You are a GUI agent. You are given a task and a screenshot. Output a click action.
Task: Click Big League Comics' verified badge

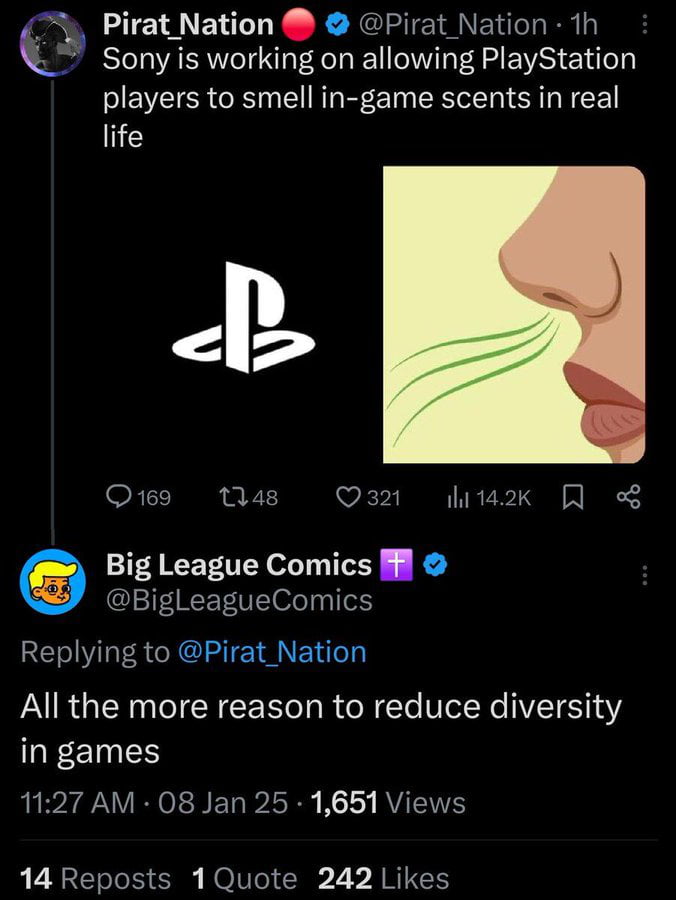(433, 564)
